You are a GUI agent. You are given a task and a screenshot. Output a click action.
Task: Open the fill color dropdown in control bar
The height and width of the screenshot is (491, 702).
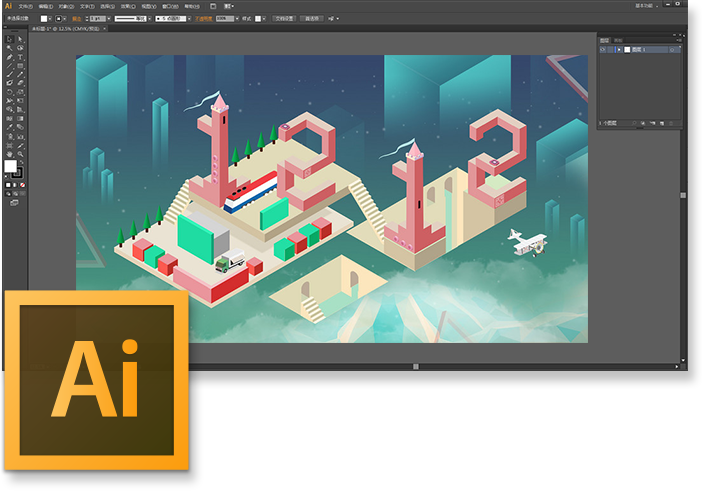50,19
